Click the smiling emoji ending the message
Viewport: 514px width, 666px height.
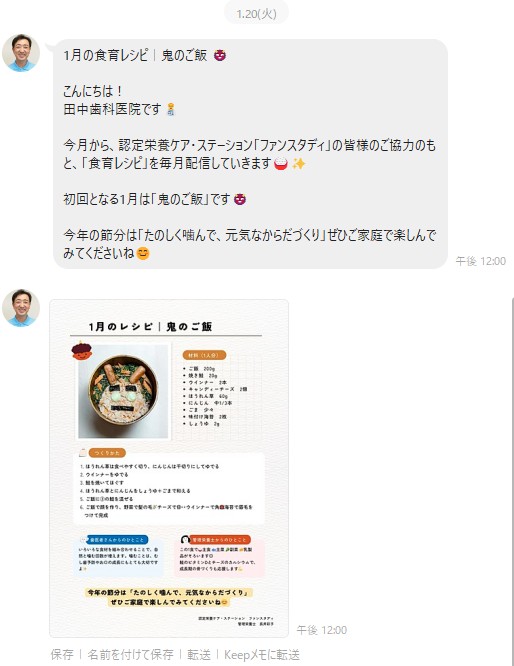pos(143,254)
